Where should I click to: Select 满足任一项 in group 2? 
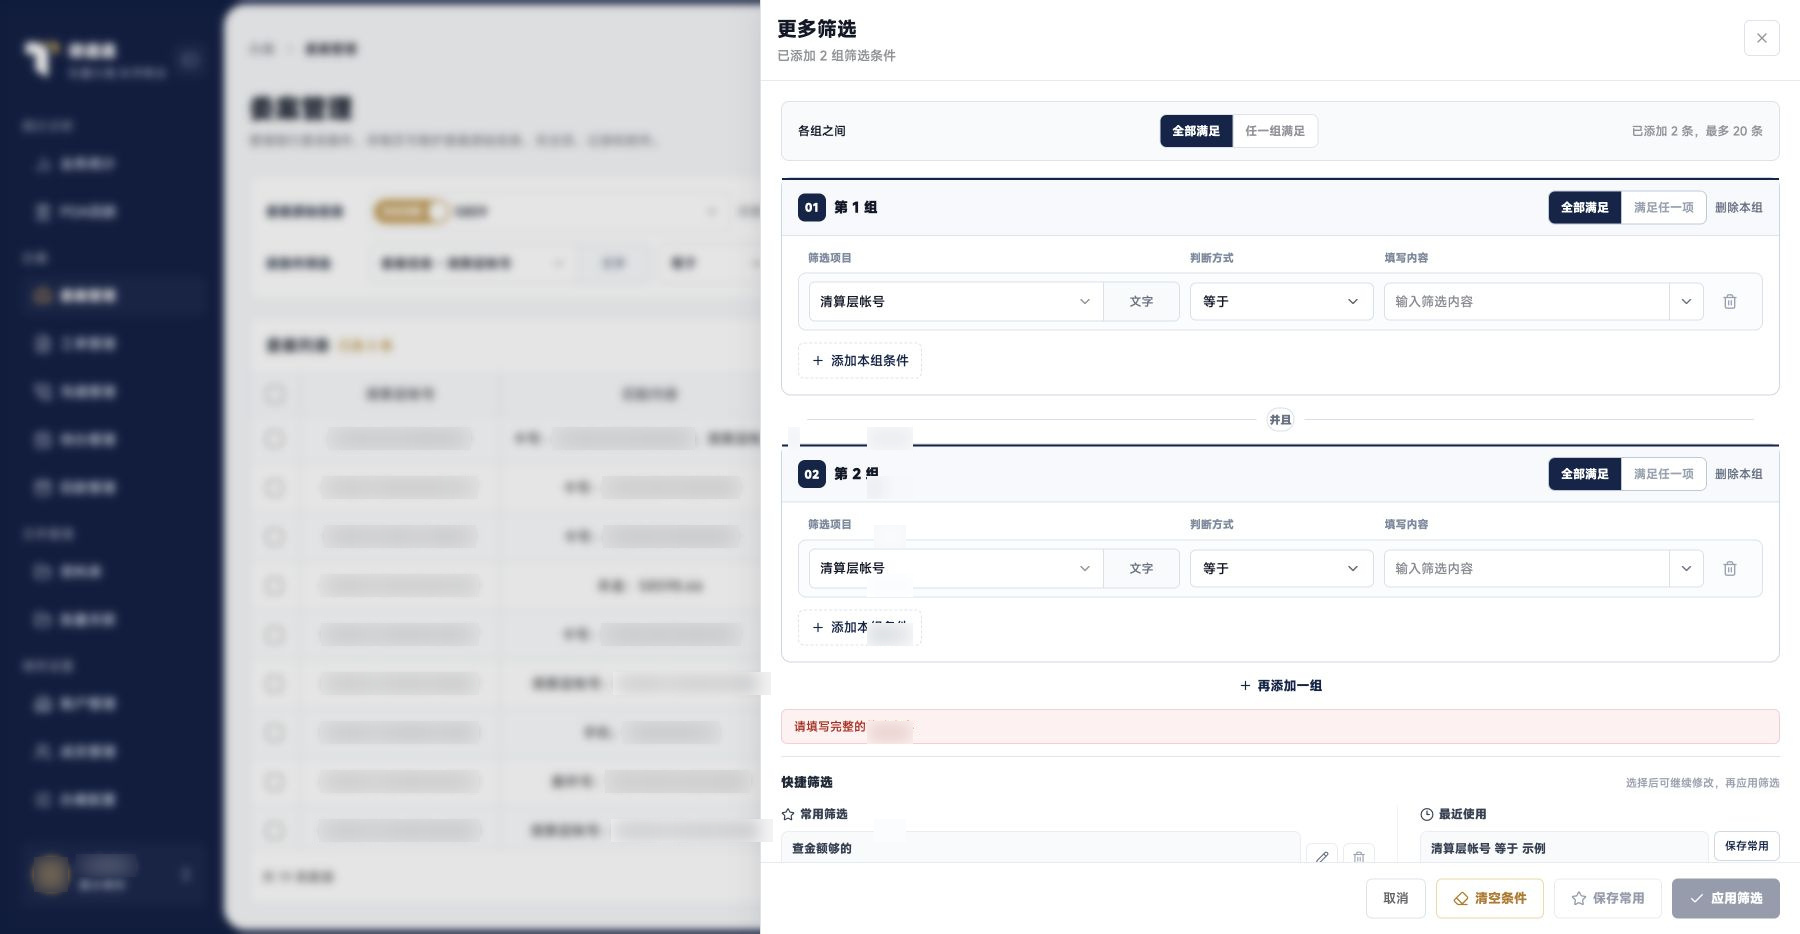[1663, 474]
